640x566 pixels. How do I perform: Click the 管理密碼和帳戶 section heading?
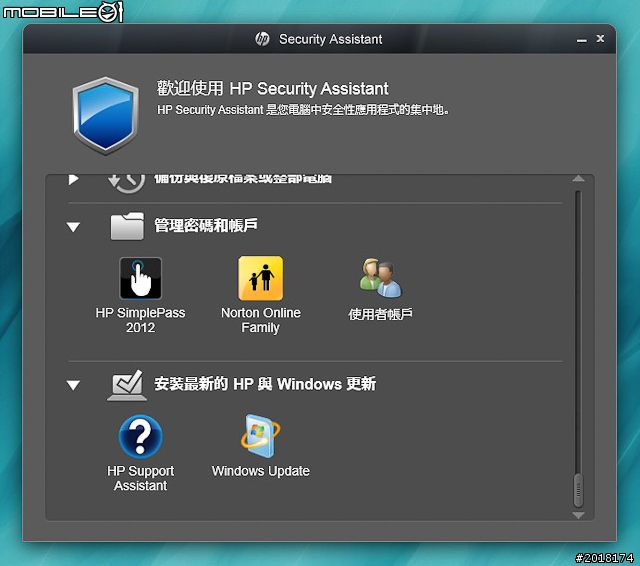(x=206, y=225)
